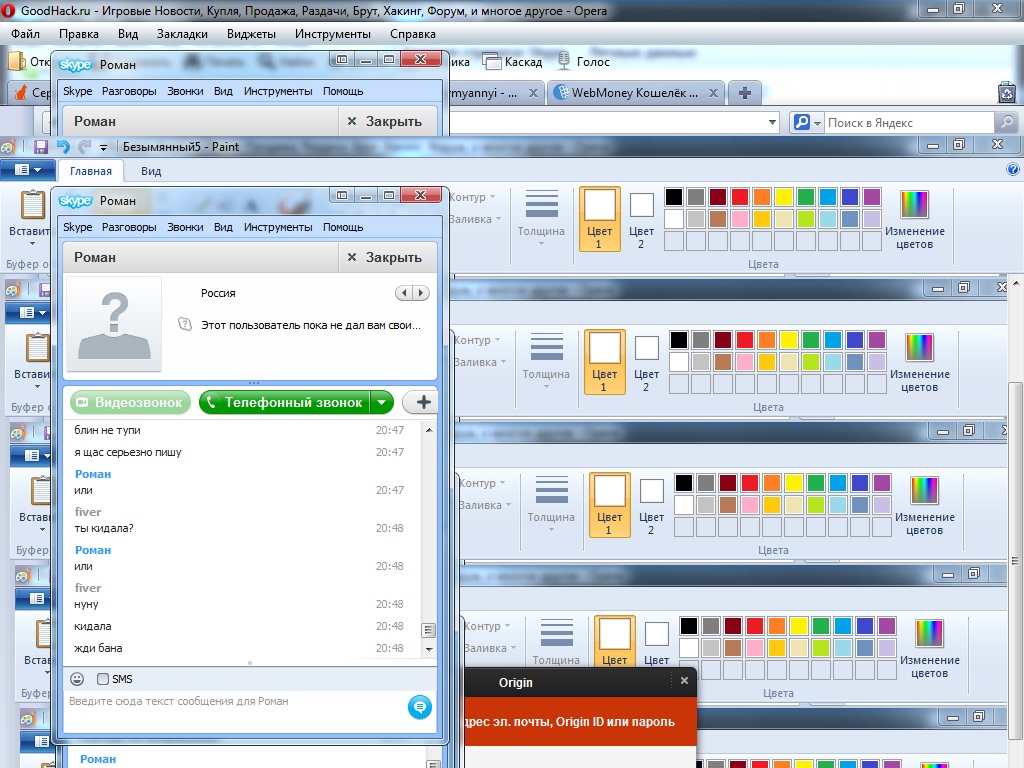Screen dimensions: 1024x768
Task: Click the left arrow next to Россия
Action: [404, 293]
